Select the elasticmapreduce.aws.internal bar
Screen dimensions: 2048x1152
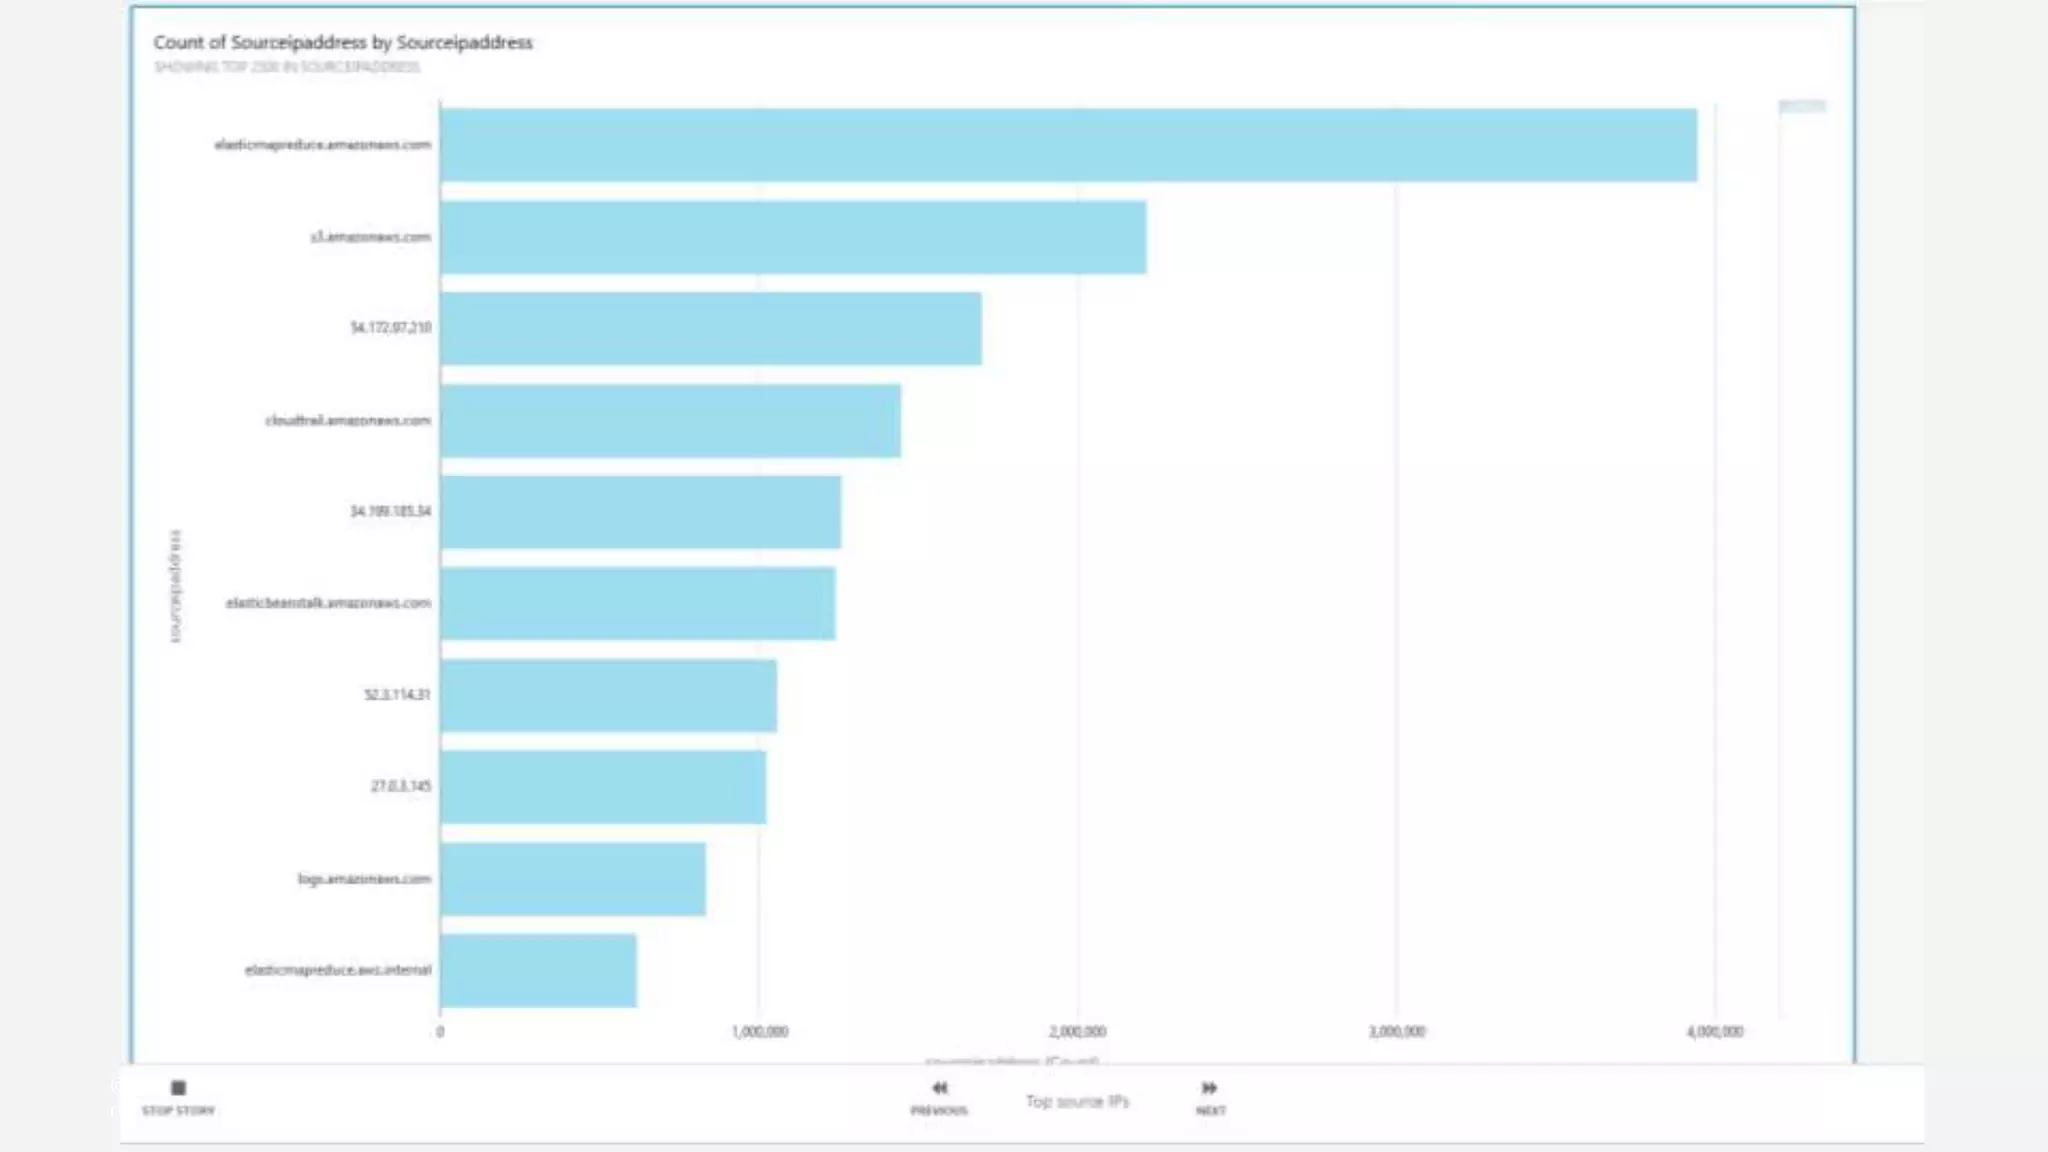pos(538,971)
